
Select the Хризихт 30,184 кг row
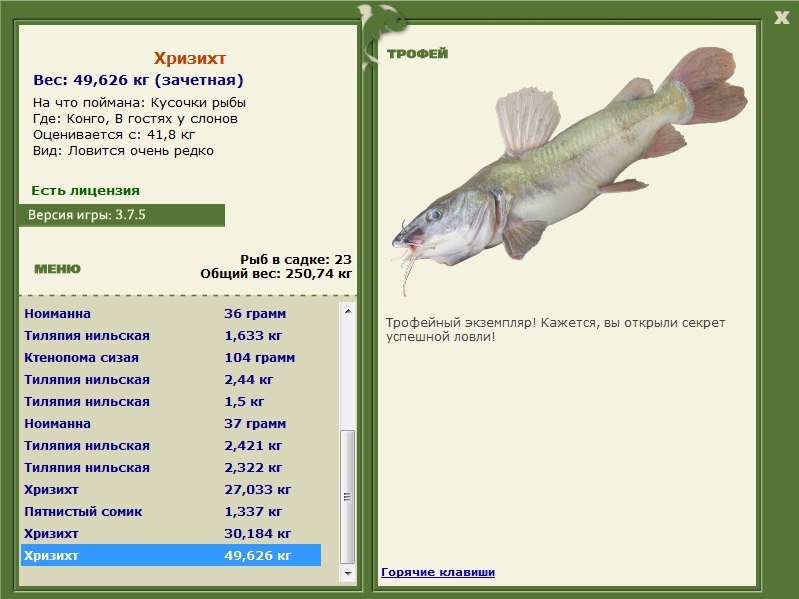tap(171, 533)
